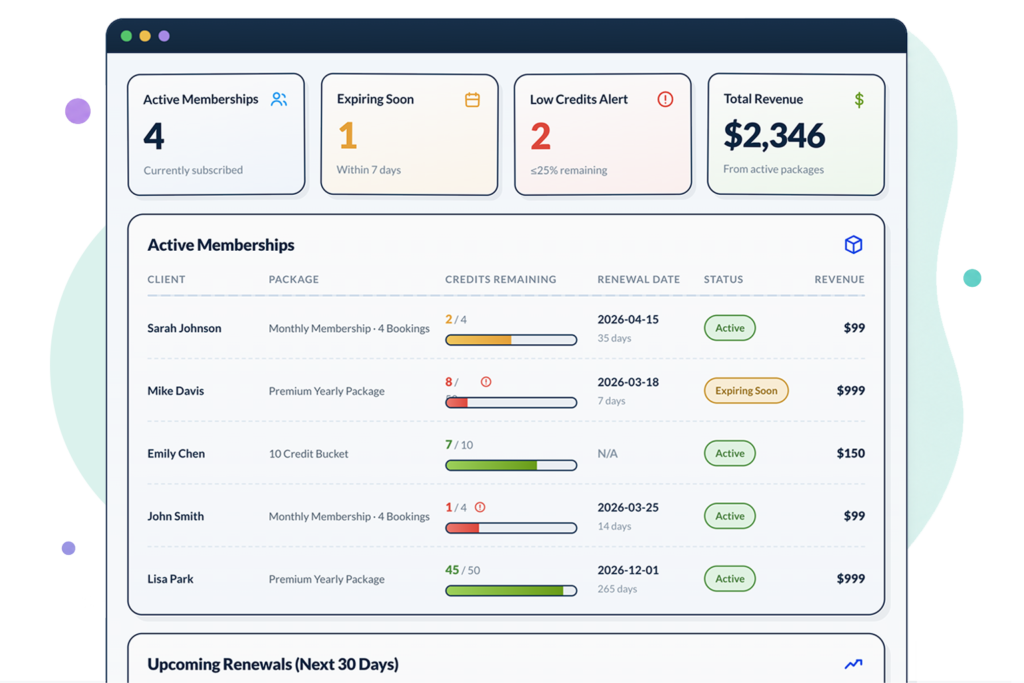The height and width of the screenshot is (683, 1024).
Task: Click the green dollar icon on Total Revenue card
Action: 859,100
